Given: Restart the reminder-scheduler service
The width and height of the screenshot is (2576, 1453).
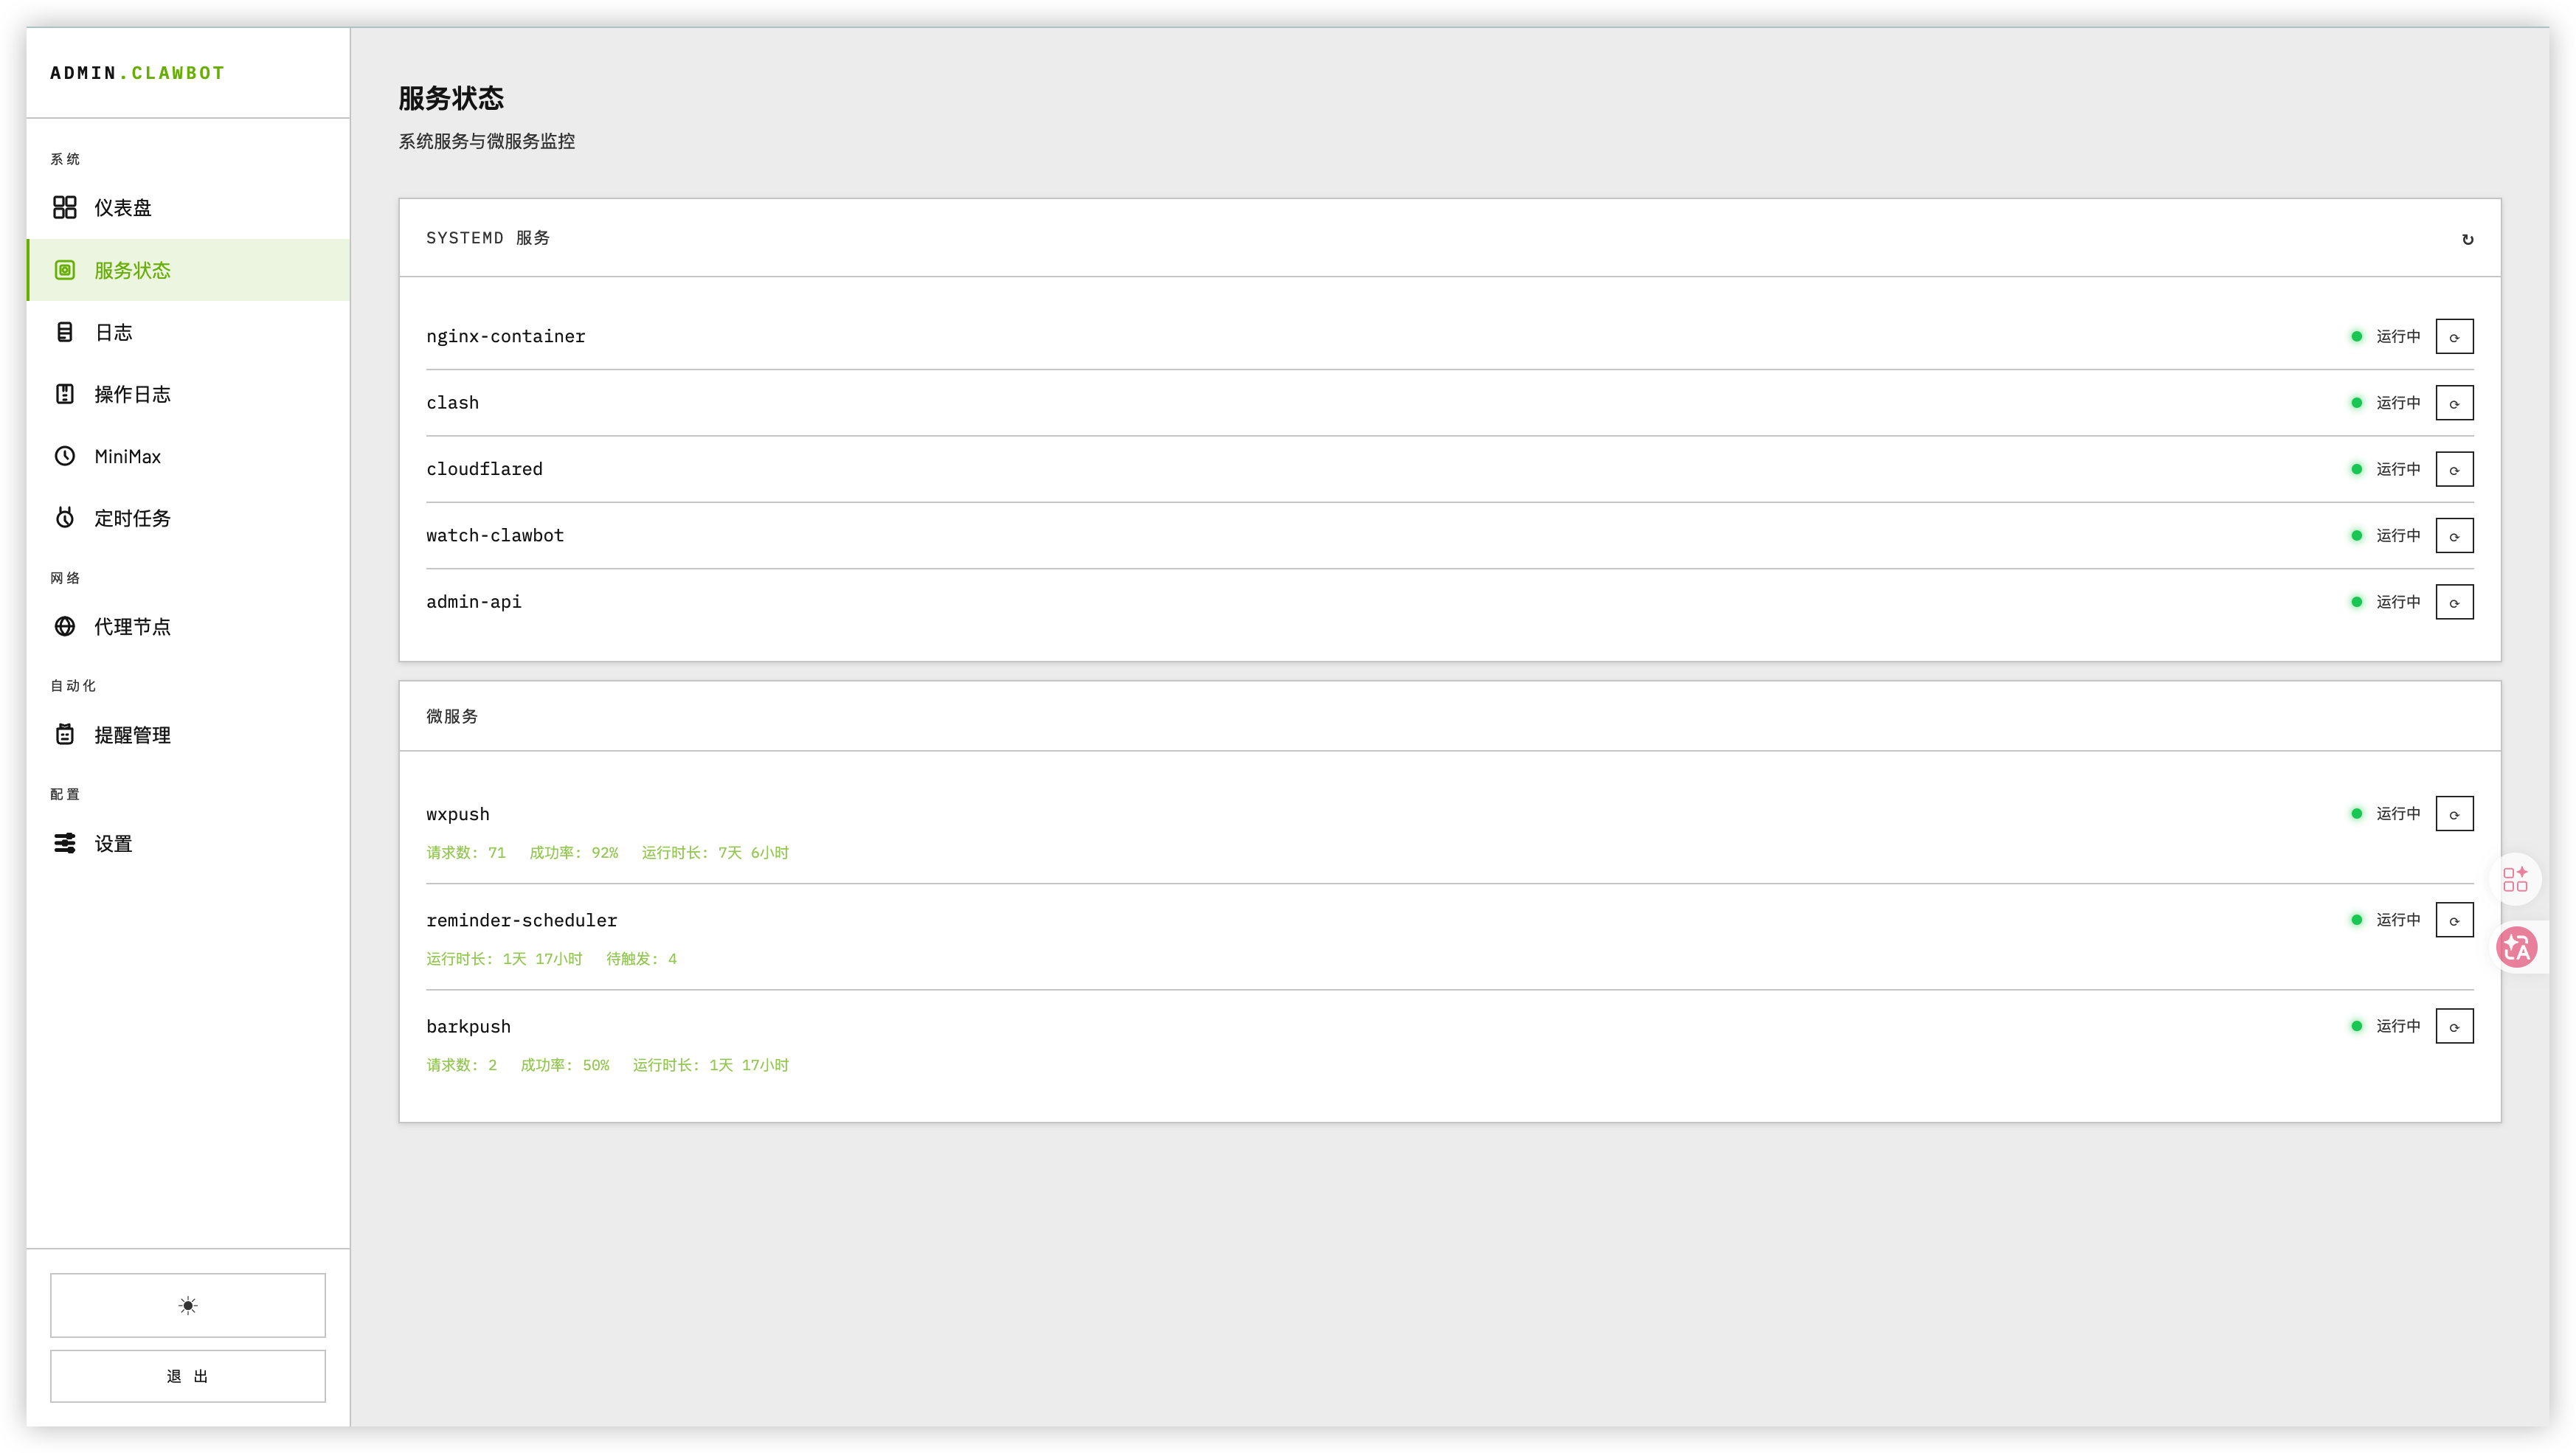Looking at the screenshot, I should point(2454,919).
